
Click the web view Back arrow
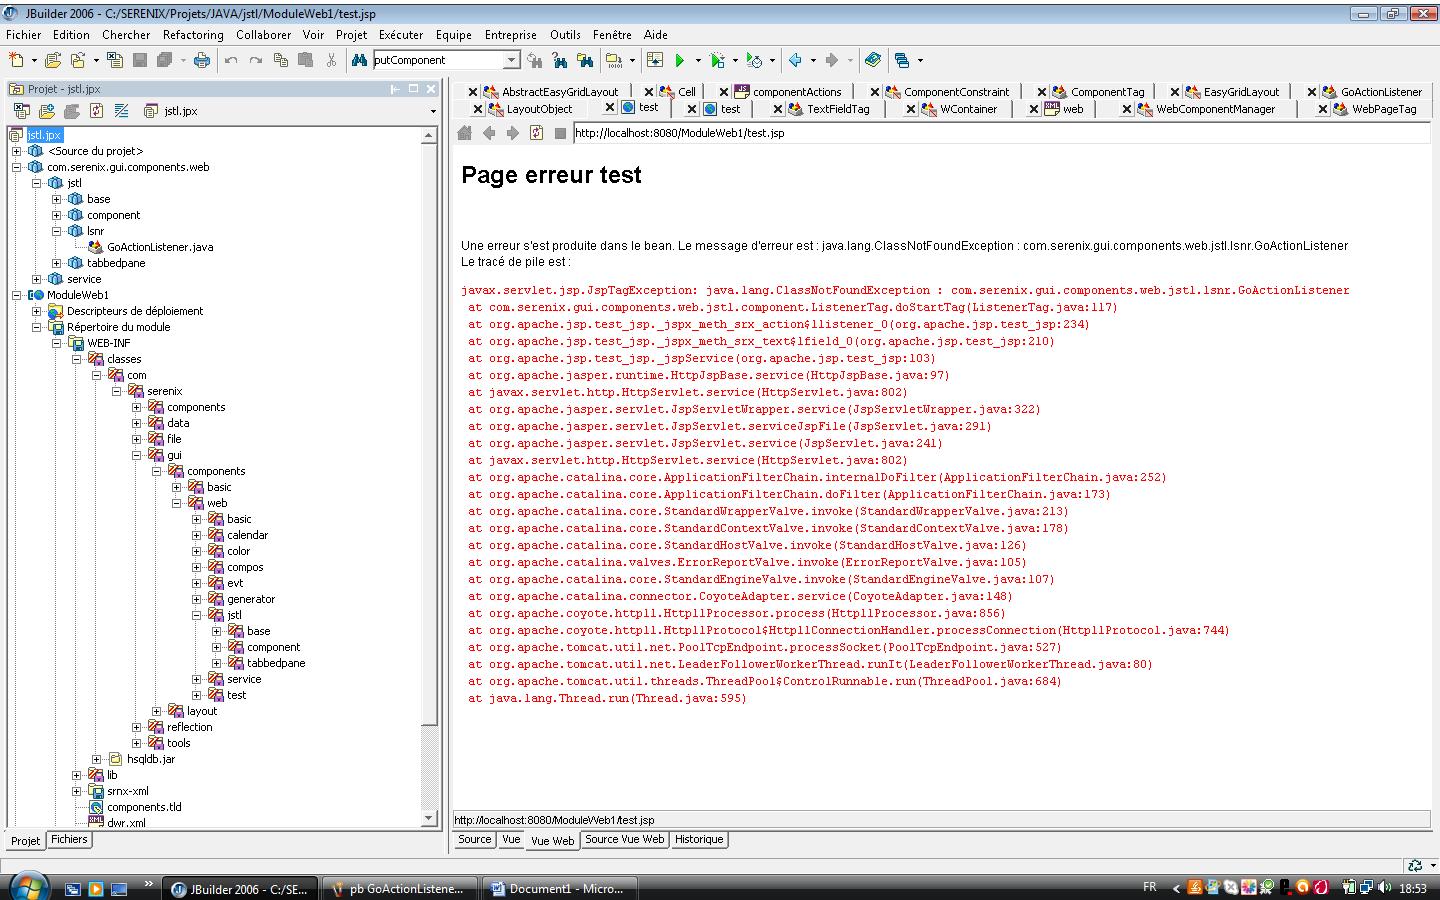pos(488,133)
